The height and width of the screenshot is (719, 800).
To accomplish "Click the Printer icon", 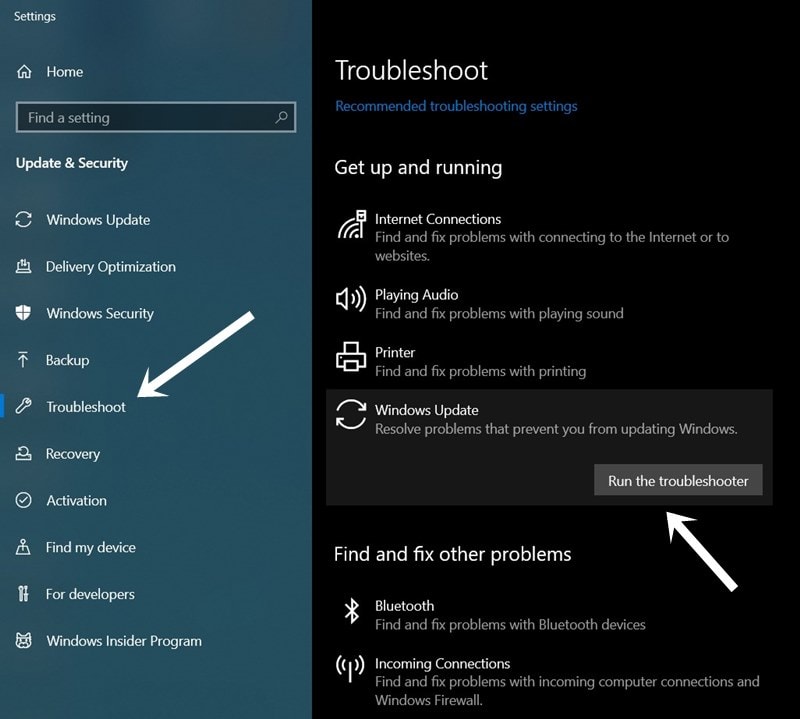I will (351, 357).
